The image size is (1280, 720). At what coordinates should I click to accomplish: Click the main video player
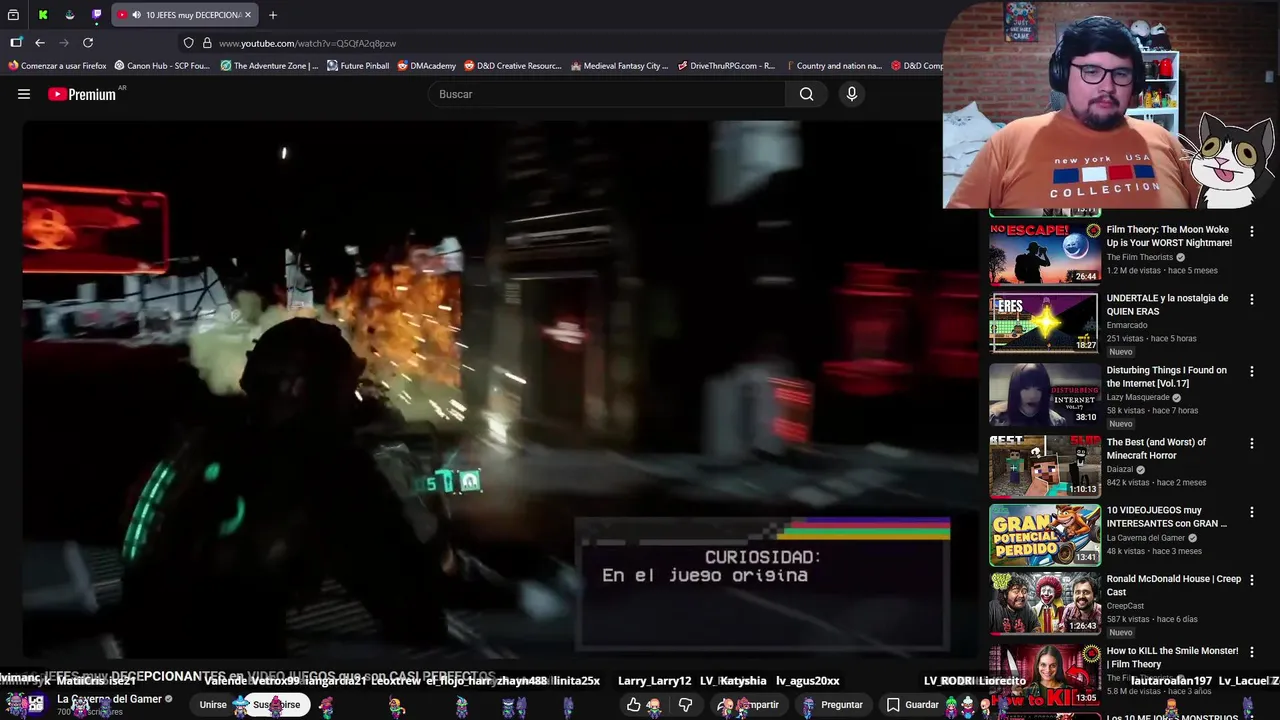pos(500,390)
